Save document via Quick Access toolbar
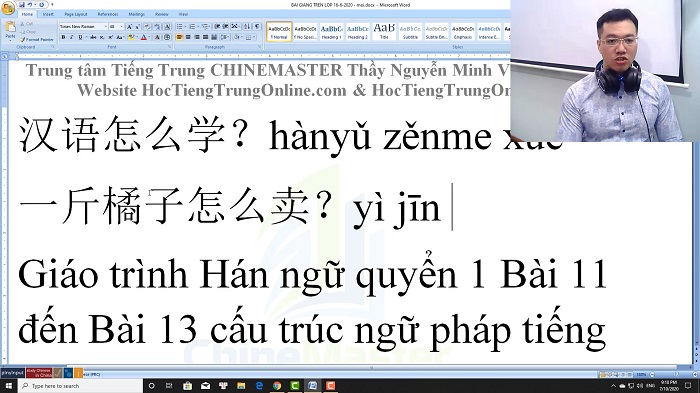 (22, 4)
